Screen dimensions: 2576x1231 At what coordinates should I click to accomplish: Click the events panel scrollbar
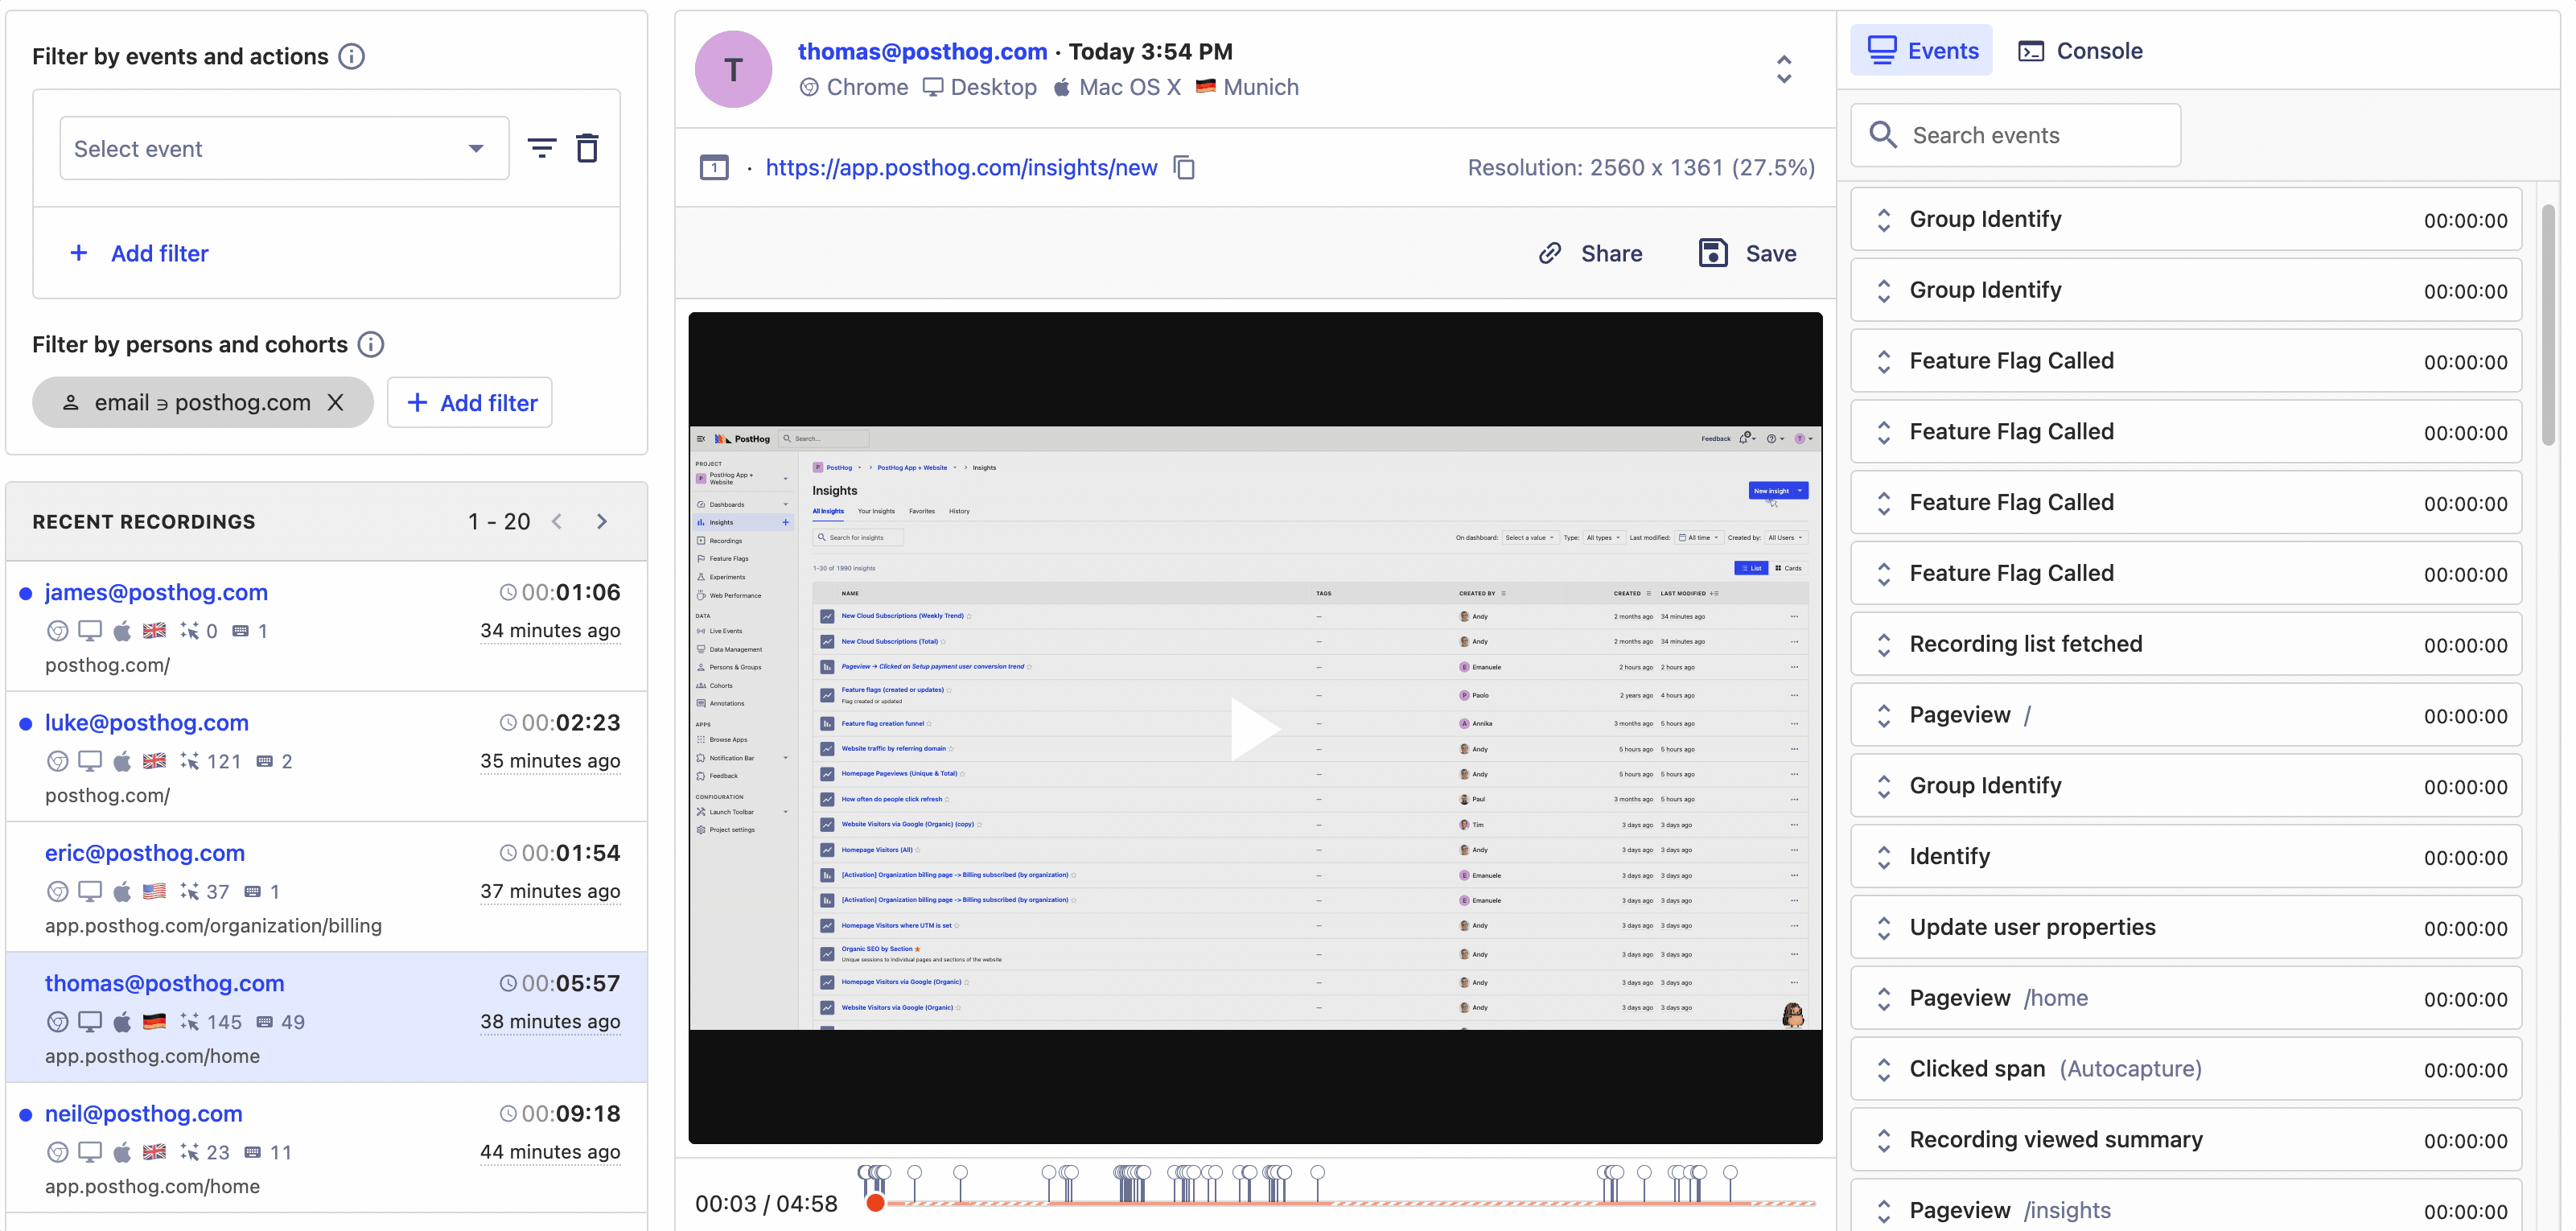(2549, 325)
